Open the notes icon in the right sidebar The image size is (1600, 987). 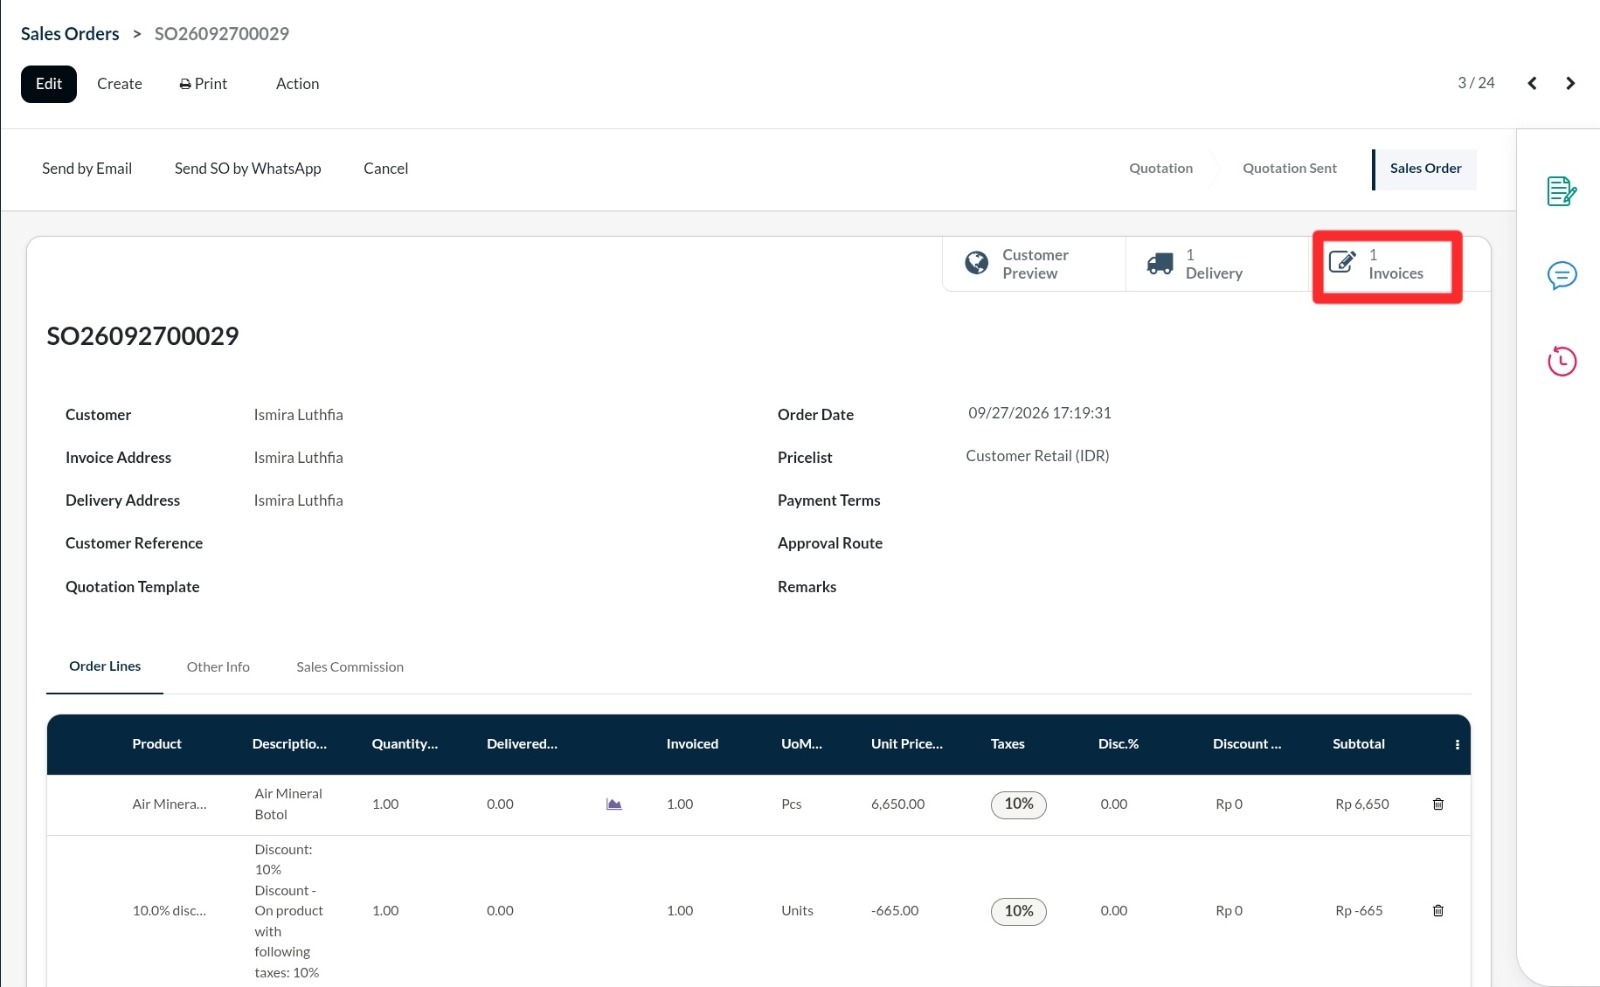coord(1561,191)
